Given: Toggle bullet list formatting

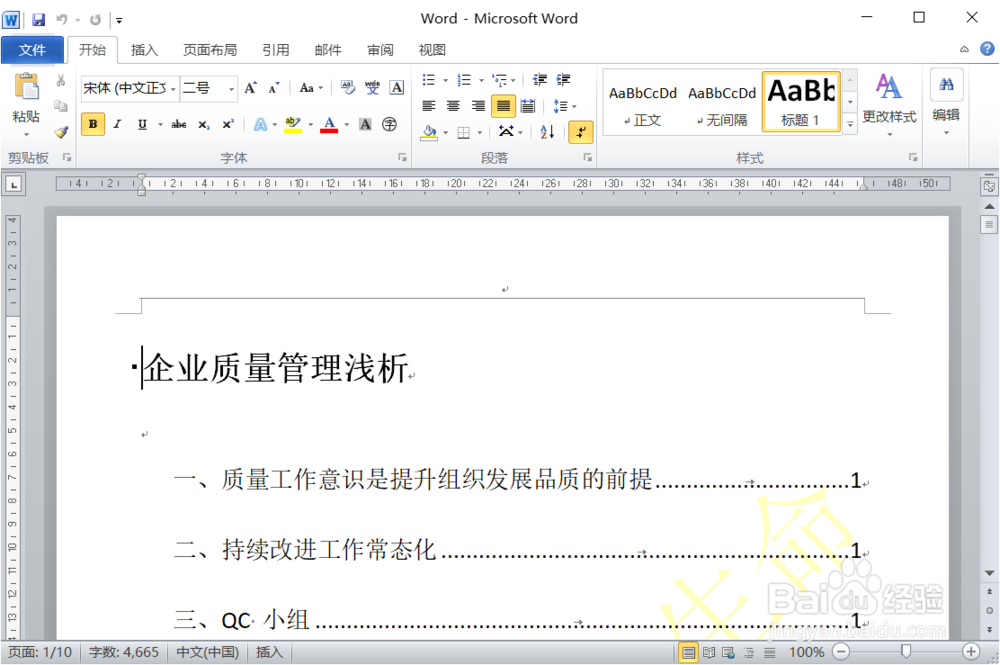Looking at the screenshot, I should pyautogui.click(x=428, y=81).
